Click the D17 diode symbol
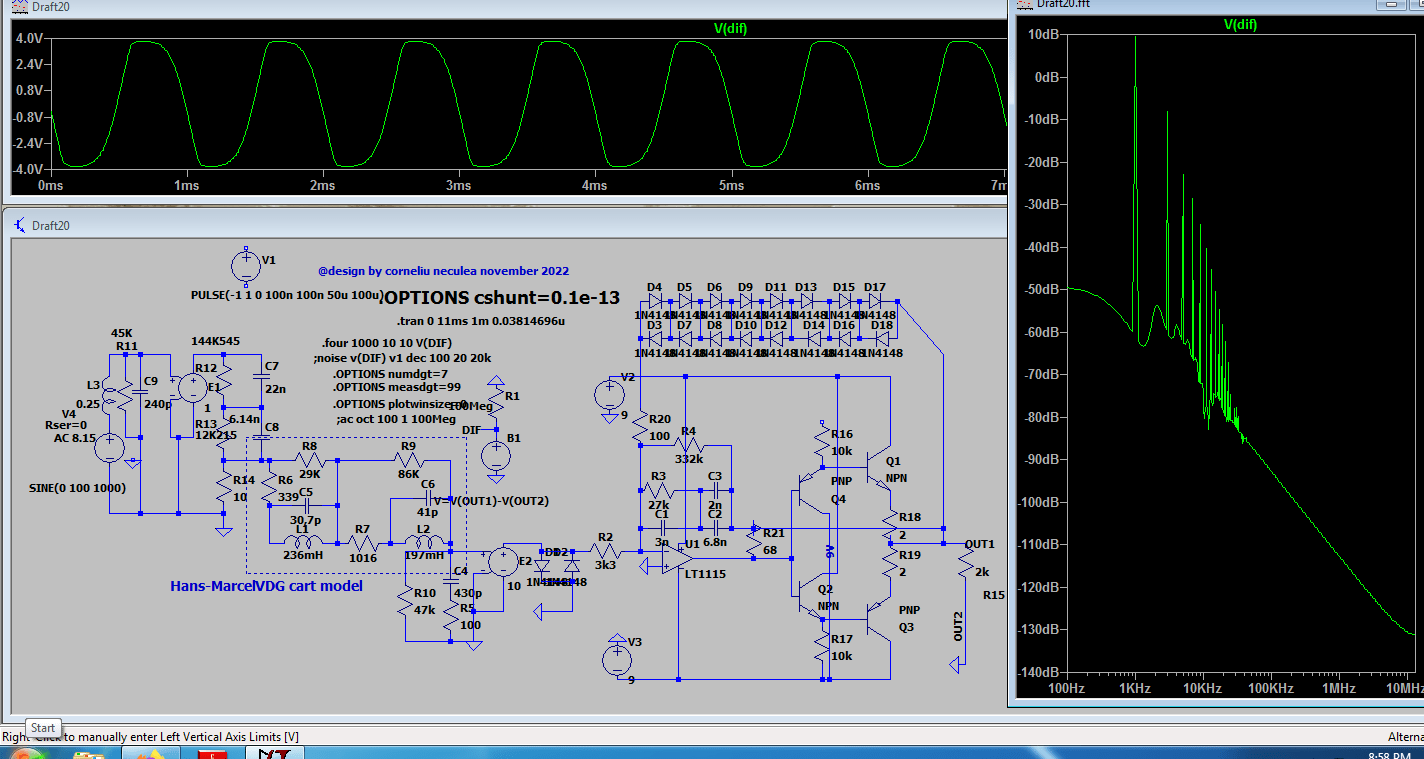Viewport: 1424px width, 759px height. coord(874,300)
